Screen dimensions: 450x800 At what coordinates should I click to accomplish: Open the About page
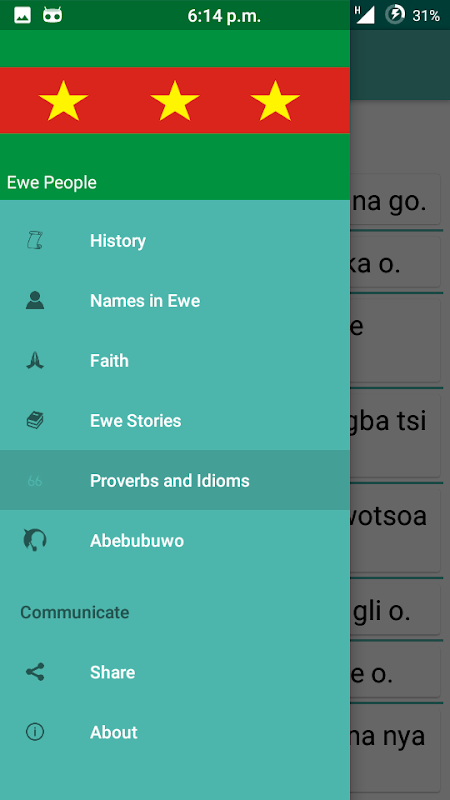(175, 732)
